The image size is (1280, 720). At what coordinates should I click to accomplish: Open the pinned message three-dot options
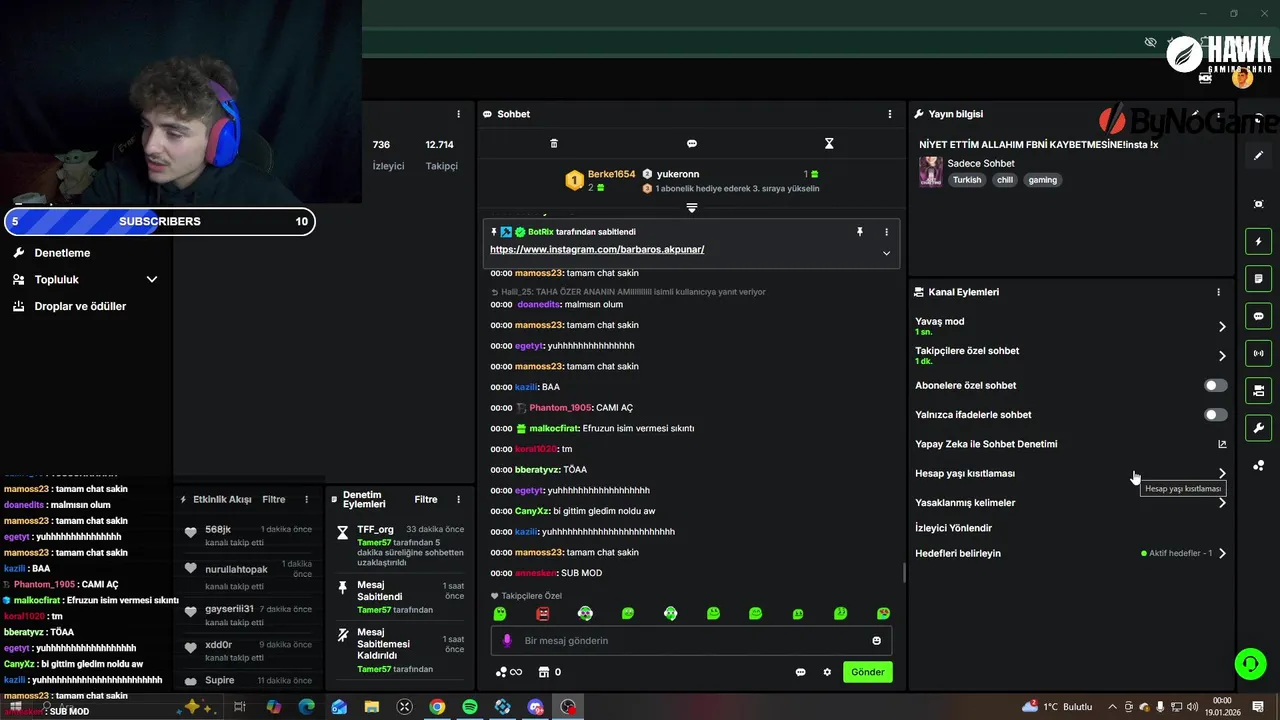click(x=886, y=231)
